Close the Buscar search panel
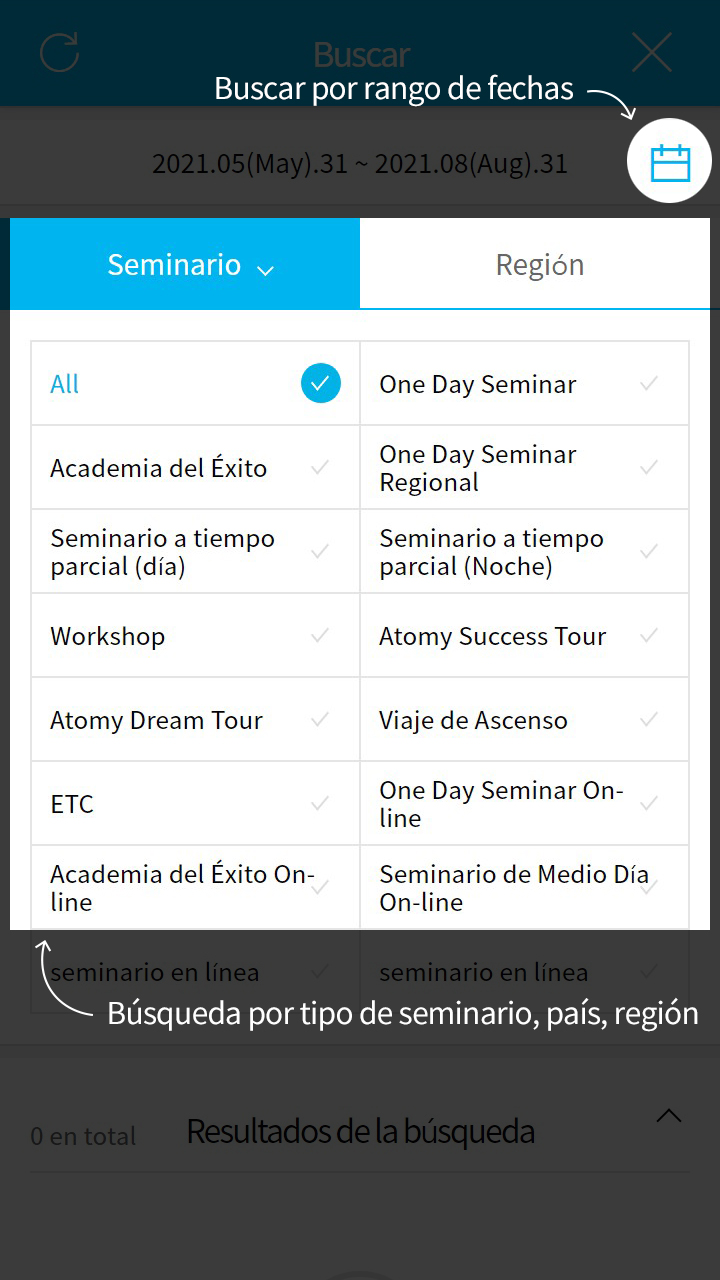 (x=651, y=53)
